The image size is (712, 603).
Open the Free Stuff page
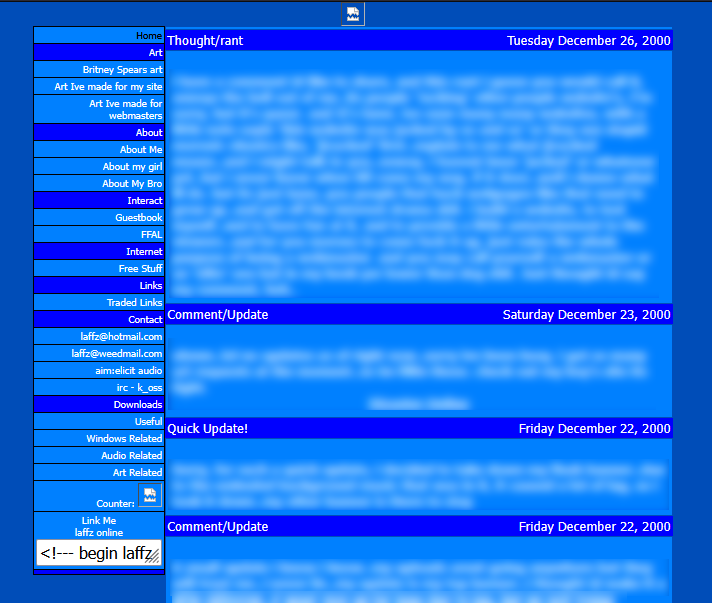coord(140,269)
